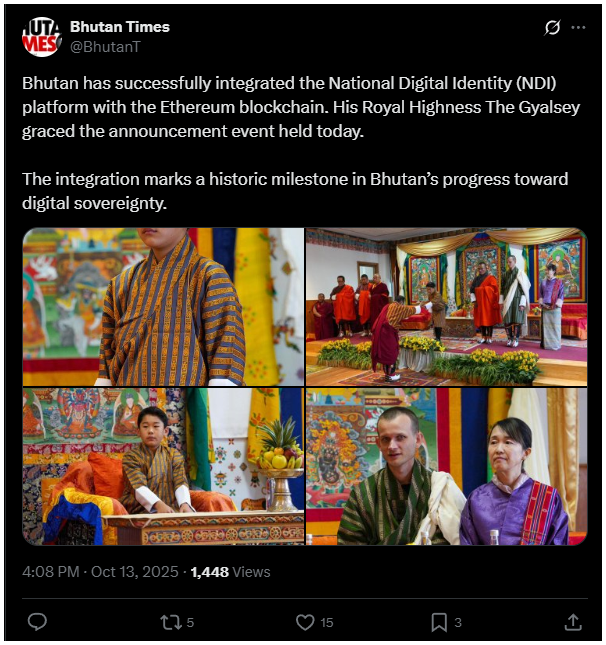
Task: Open Bhutan Times profile avatar
Action: coord(41,36)
